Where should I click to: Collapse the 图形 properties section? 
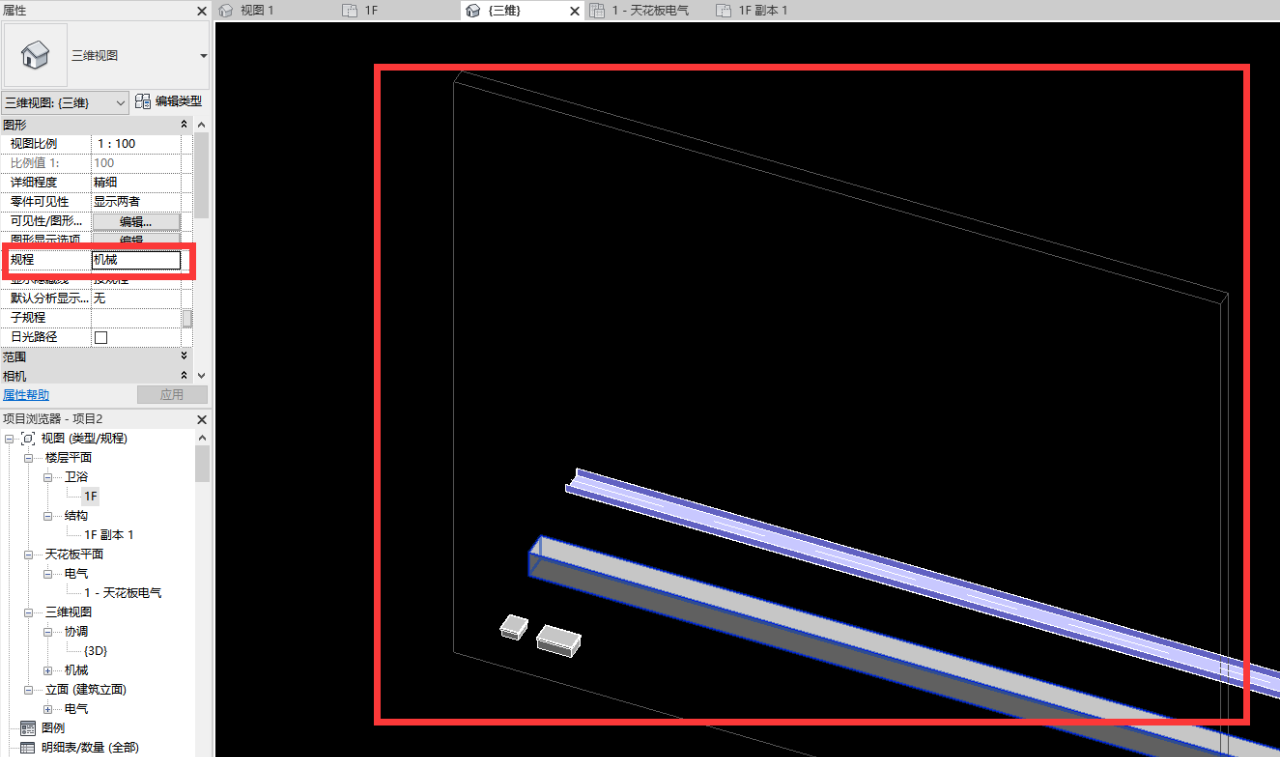pyautogui.click(x=184, y=124)
